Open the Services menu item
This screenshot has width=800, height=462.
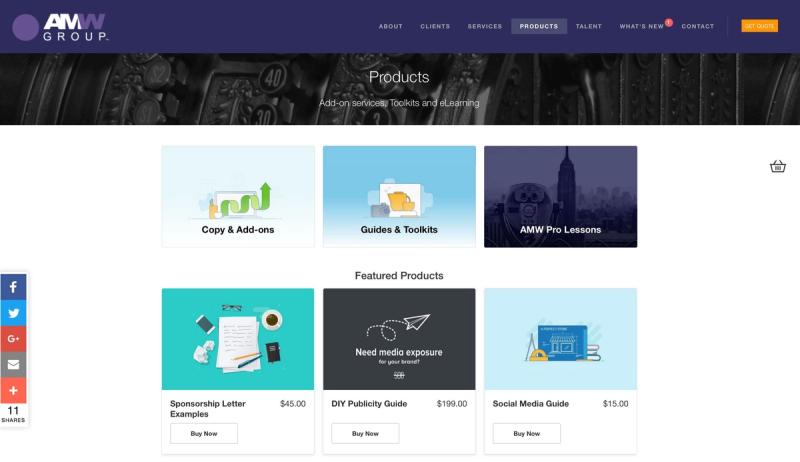pyautogui.click(x=485, y=27)
